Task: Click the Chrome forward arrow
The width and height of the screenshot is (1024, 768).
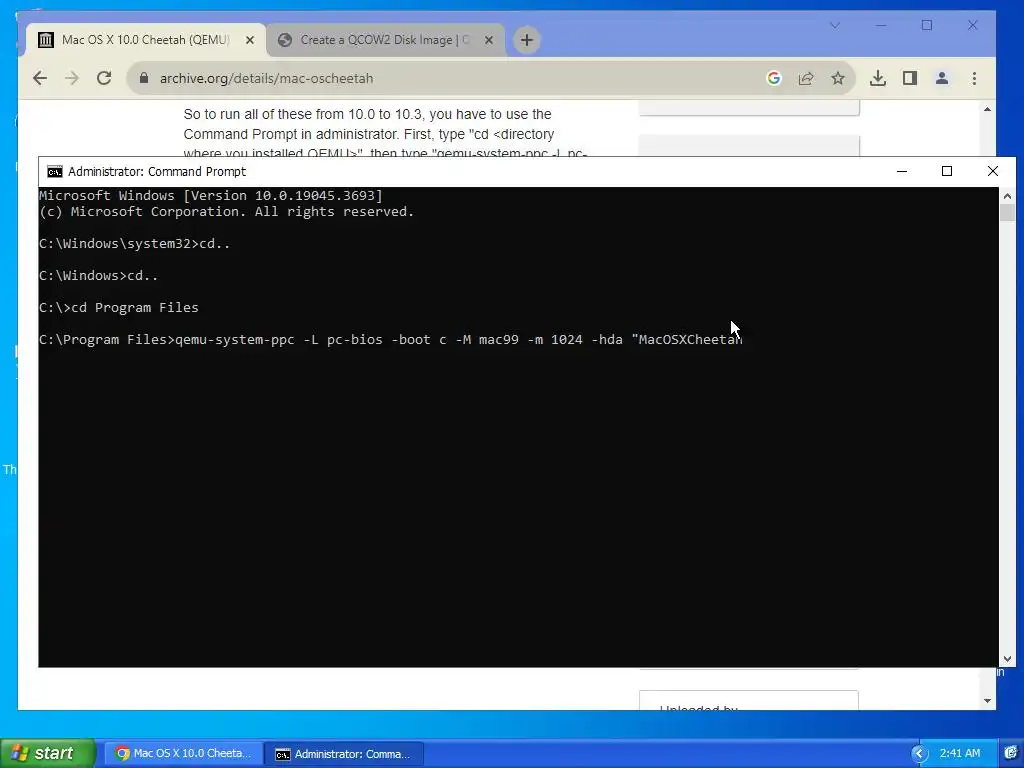Action: (72, 78)
